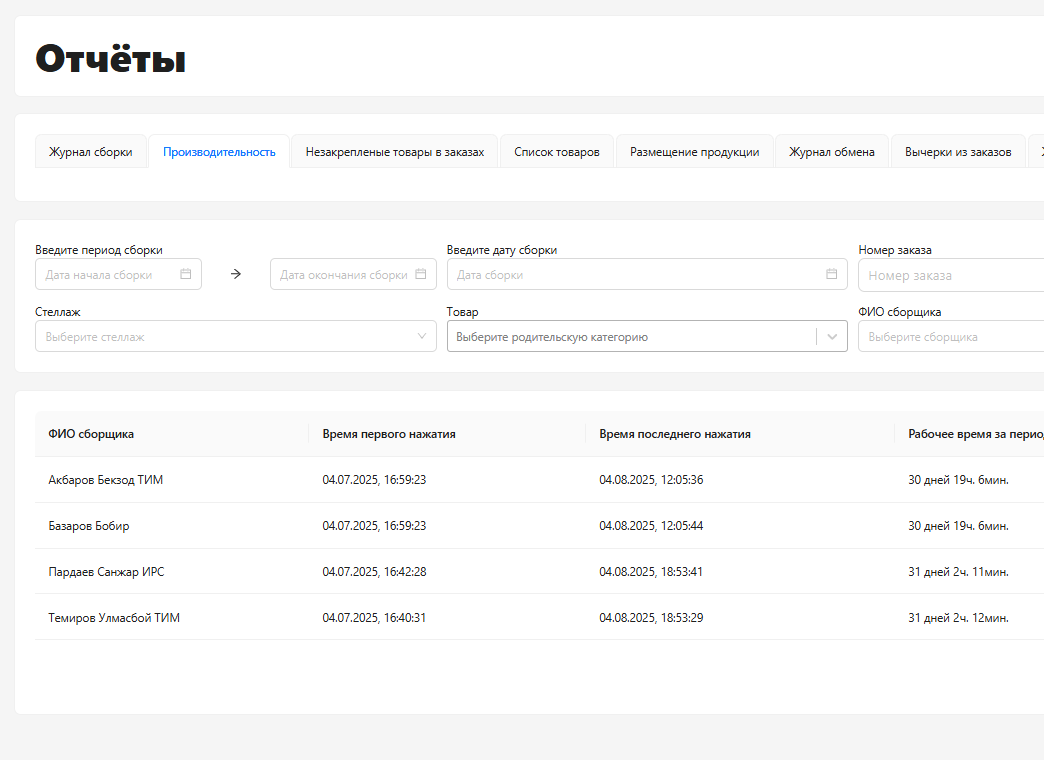Click the Время первого нажатия column header

(x=389, y=434)
